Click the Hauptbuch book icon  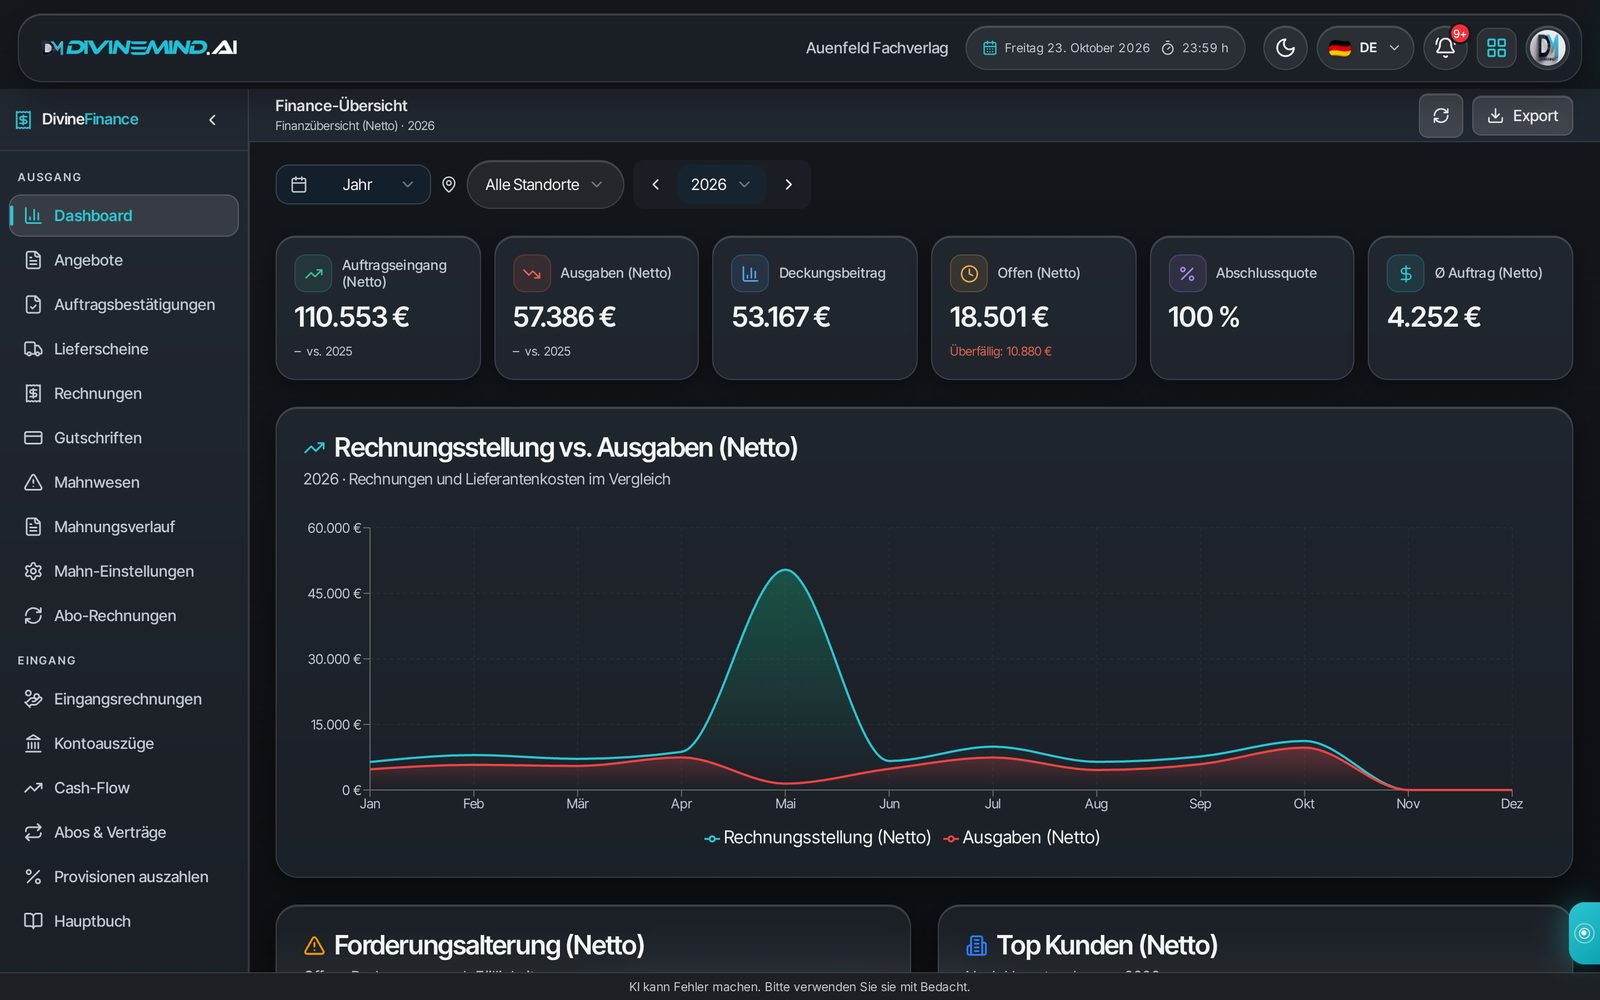pyautogui.click(x=33, y=921)
